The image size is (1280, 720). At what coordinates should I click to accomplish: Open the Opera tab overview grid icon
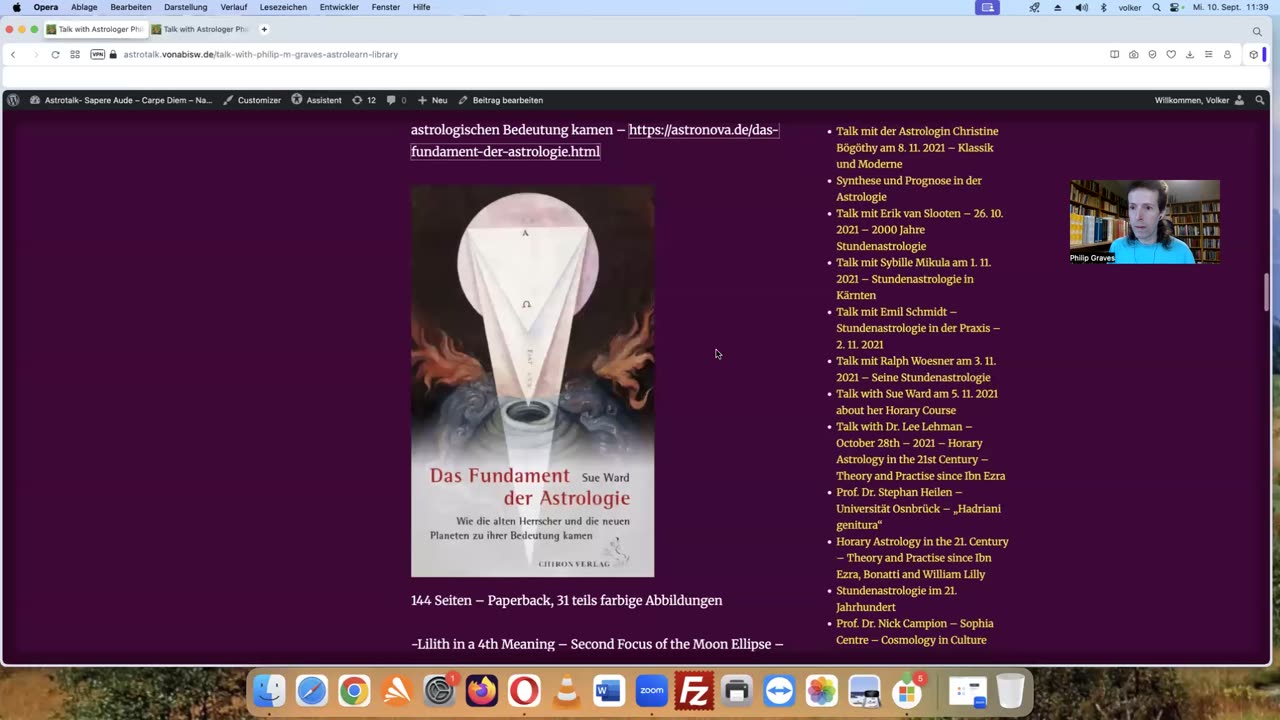pyautogui.click(x=75, y=54)
